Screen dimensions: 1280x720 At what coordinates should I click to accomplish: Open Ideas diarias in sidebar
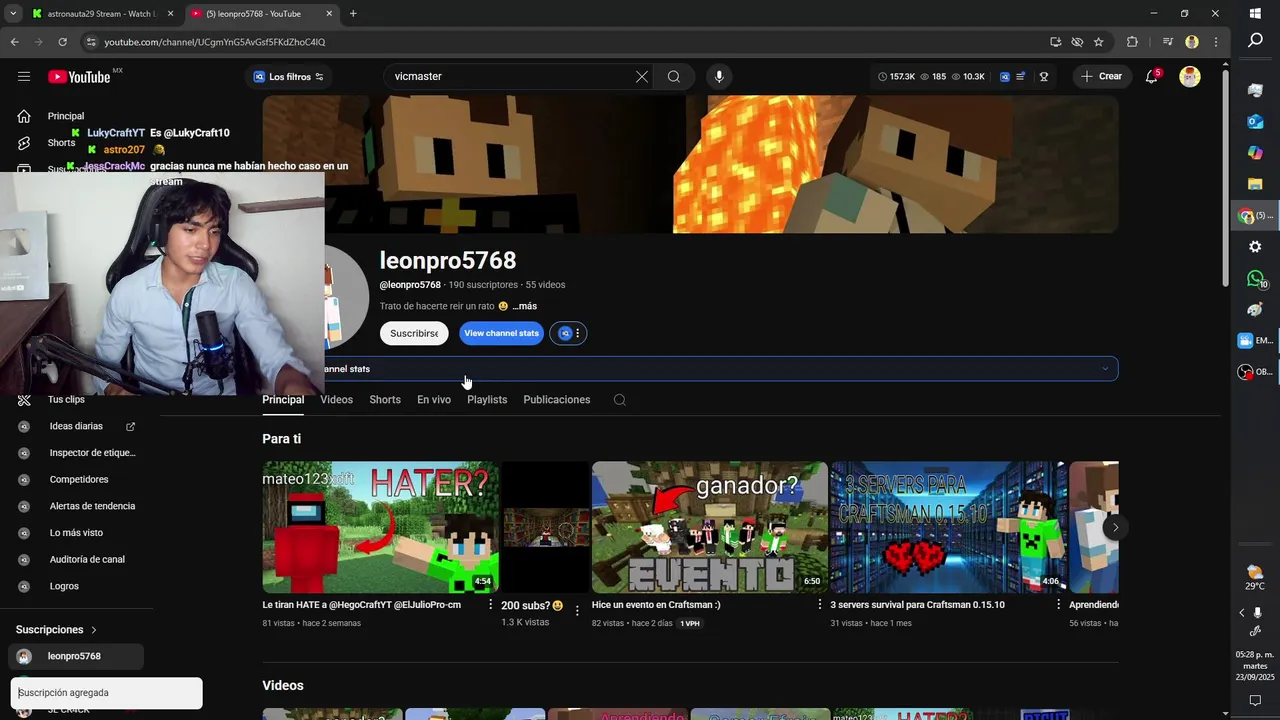pos(78,426)
